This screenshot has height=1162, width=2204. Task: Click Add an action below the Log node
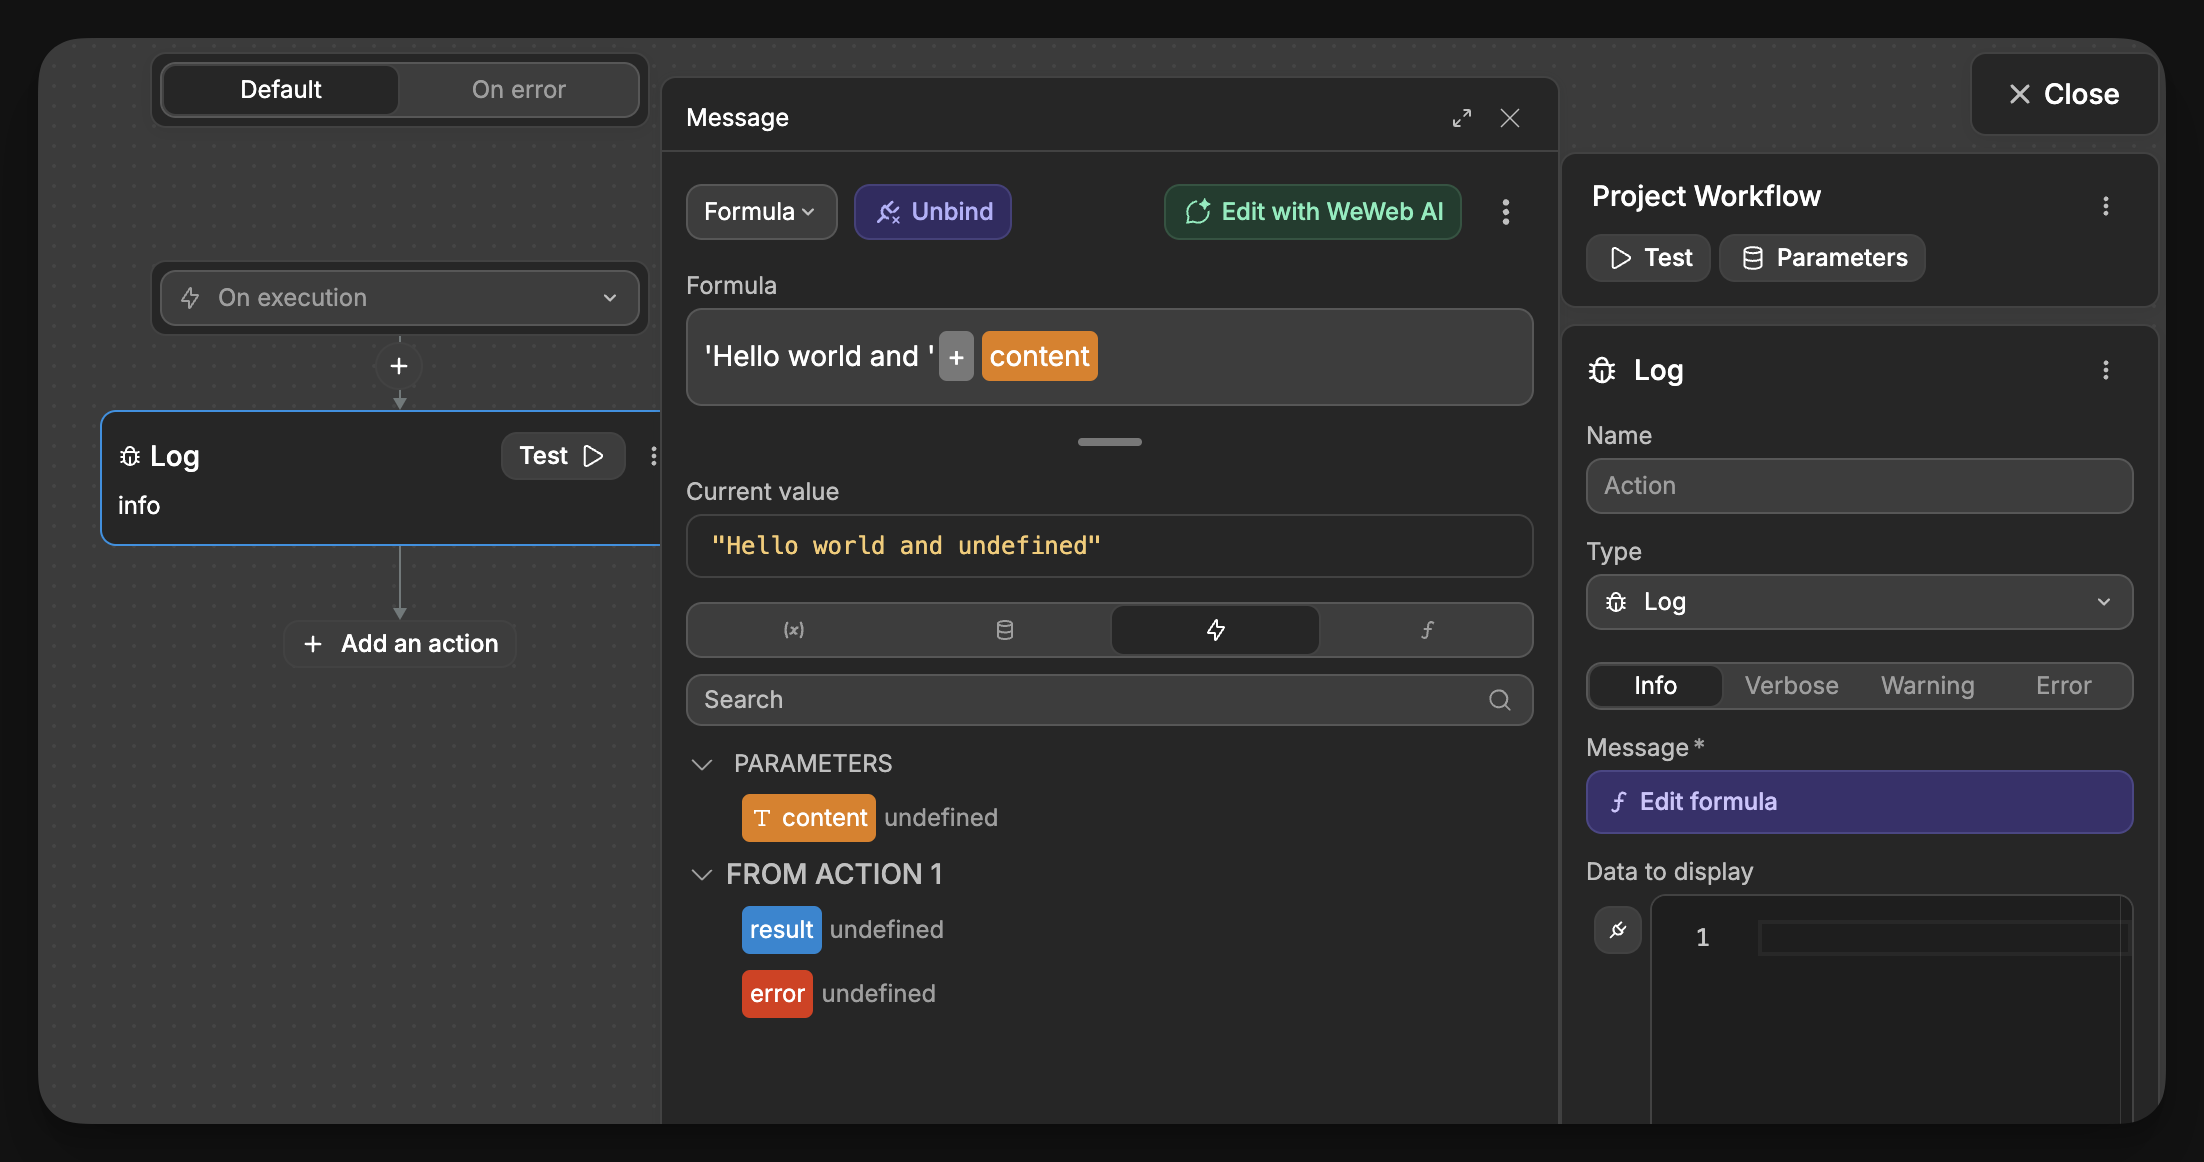[x=399, y=643]
